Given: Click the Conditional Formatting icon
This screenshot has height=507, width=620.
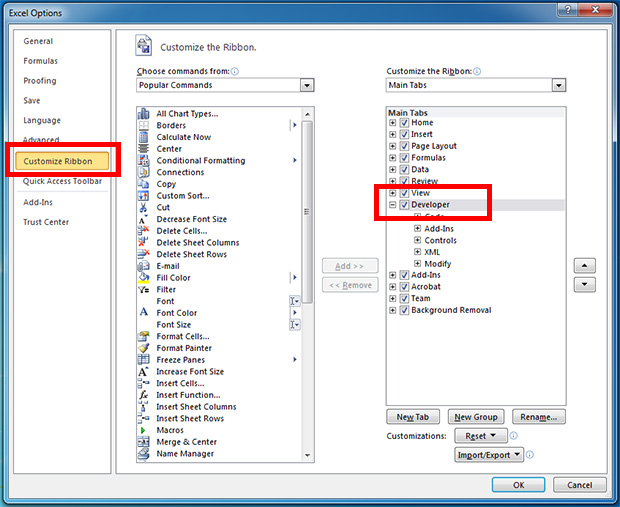Looking at the screenshot, I should pyautogui.click(x=144, y=161).
